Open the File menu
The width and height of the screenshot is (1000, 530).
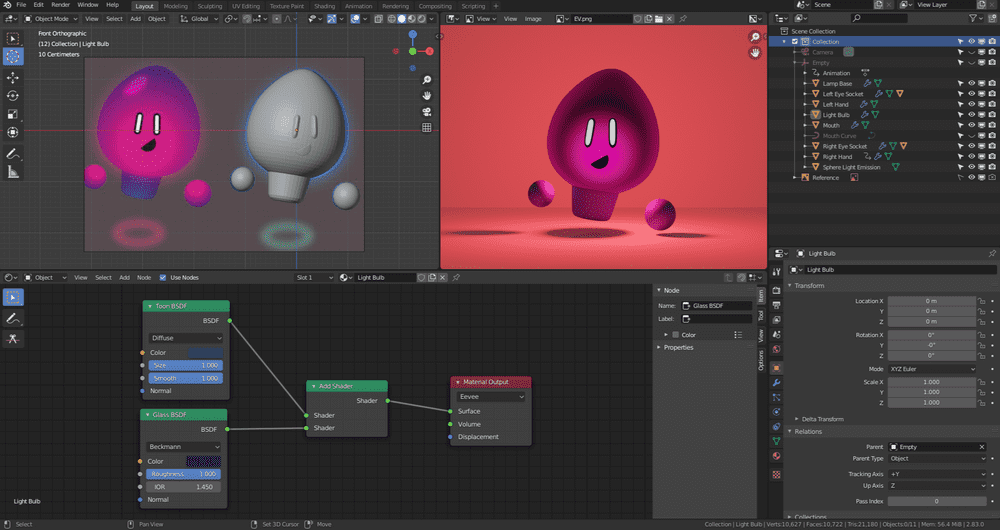coord(21,5)
